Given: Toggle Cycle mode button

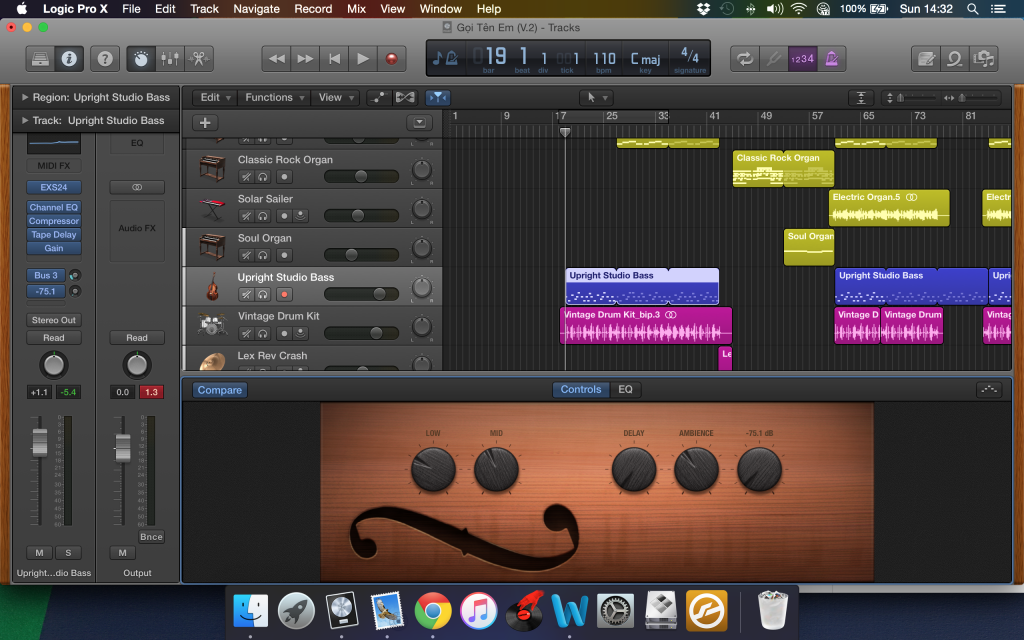Looking at the screenshot, I should point(744,59).
